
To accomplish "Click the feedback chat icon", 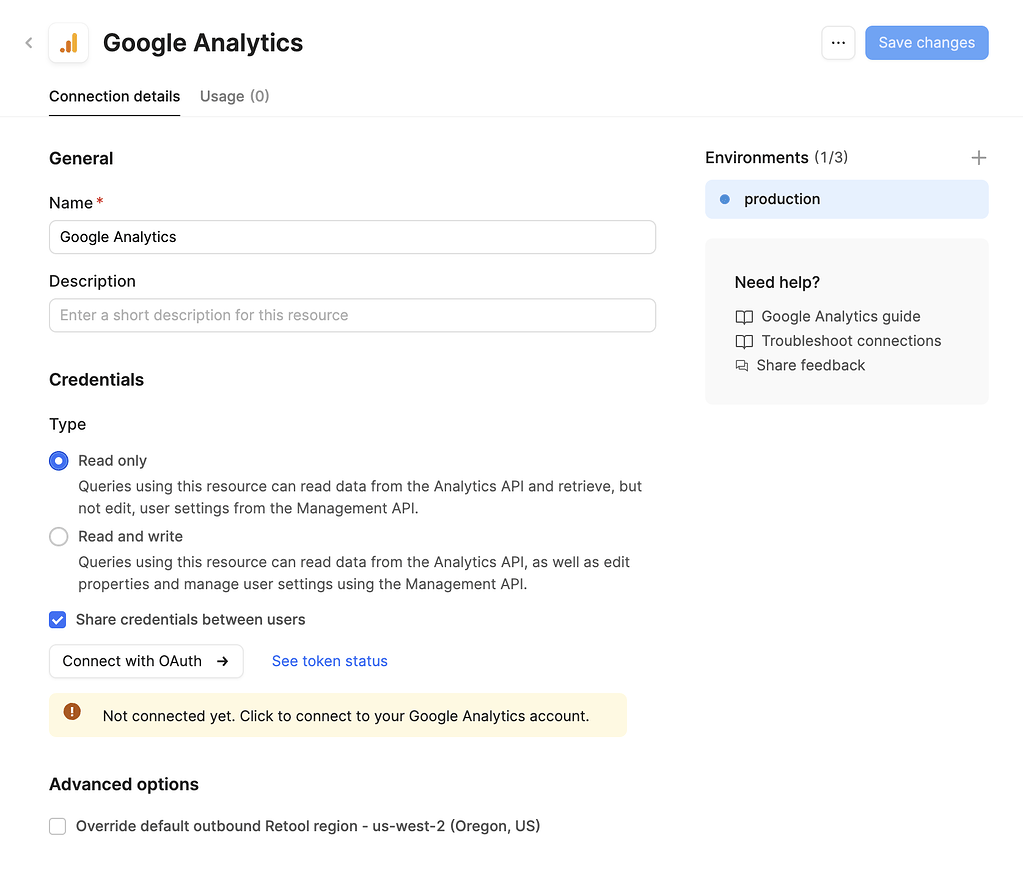I will tap(743, 365).
